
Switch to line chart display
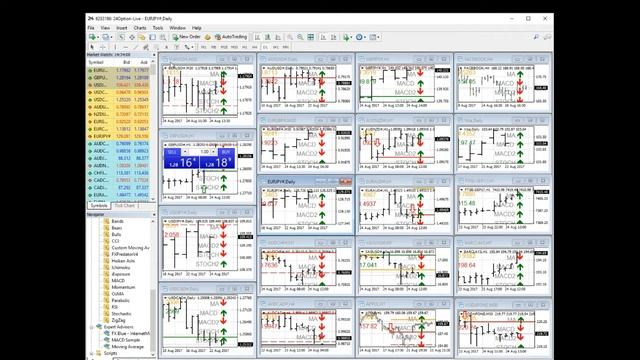pos(278,37)
